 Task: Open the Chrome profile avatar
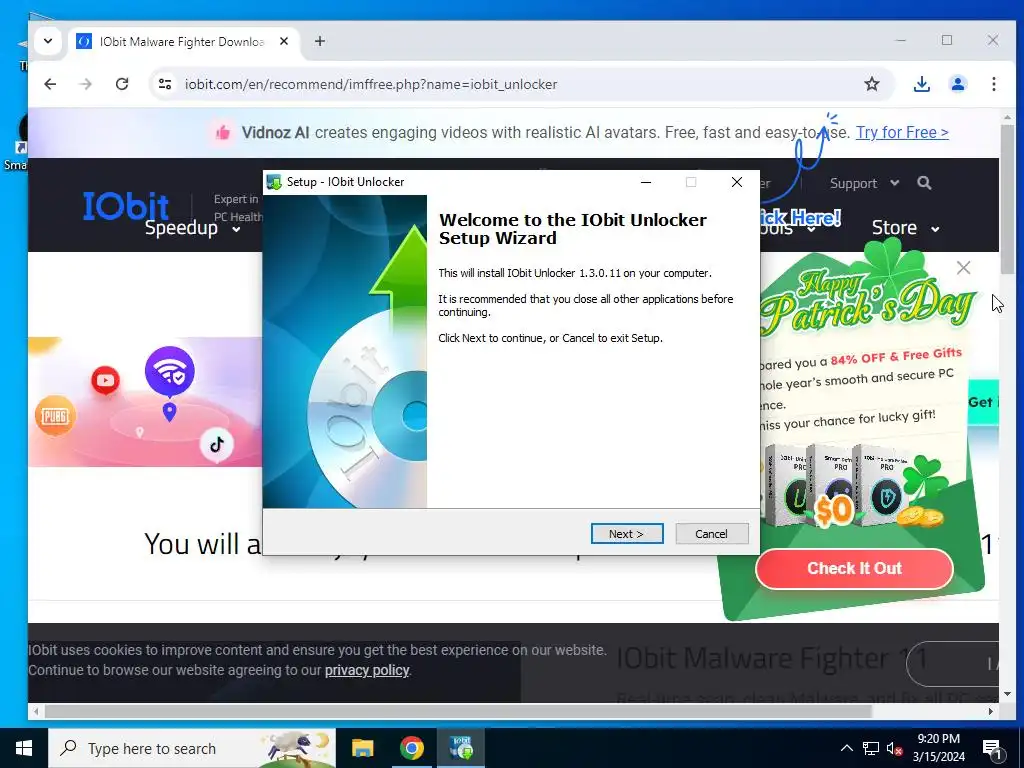coord(957,84)
